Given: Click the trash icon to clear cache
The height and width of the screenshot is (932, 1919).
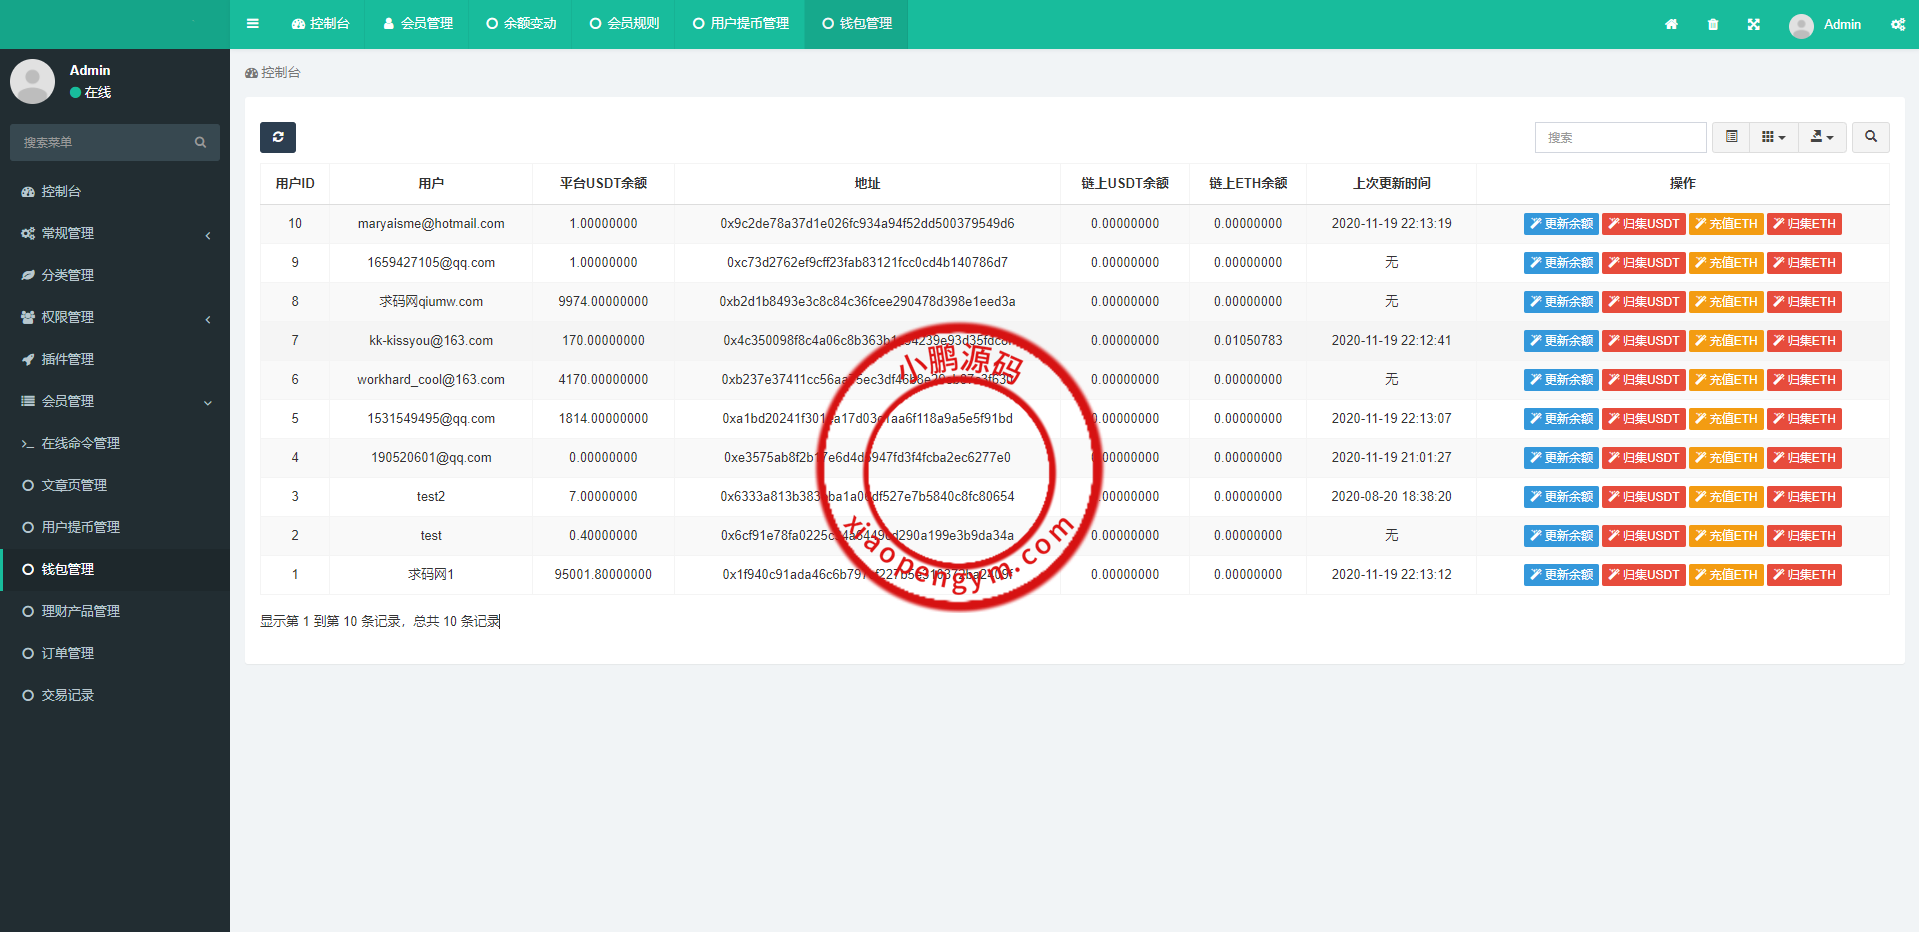Looking at the screenshot, I should [x=1713, y=24].
